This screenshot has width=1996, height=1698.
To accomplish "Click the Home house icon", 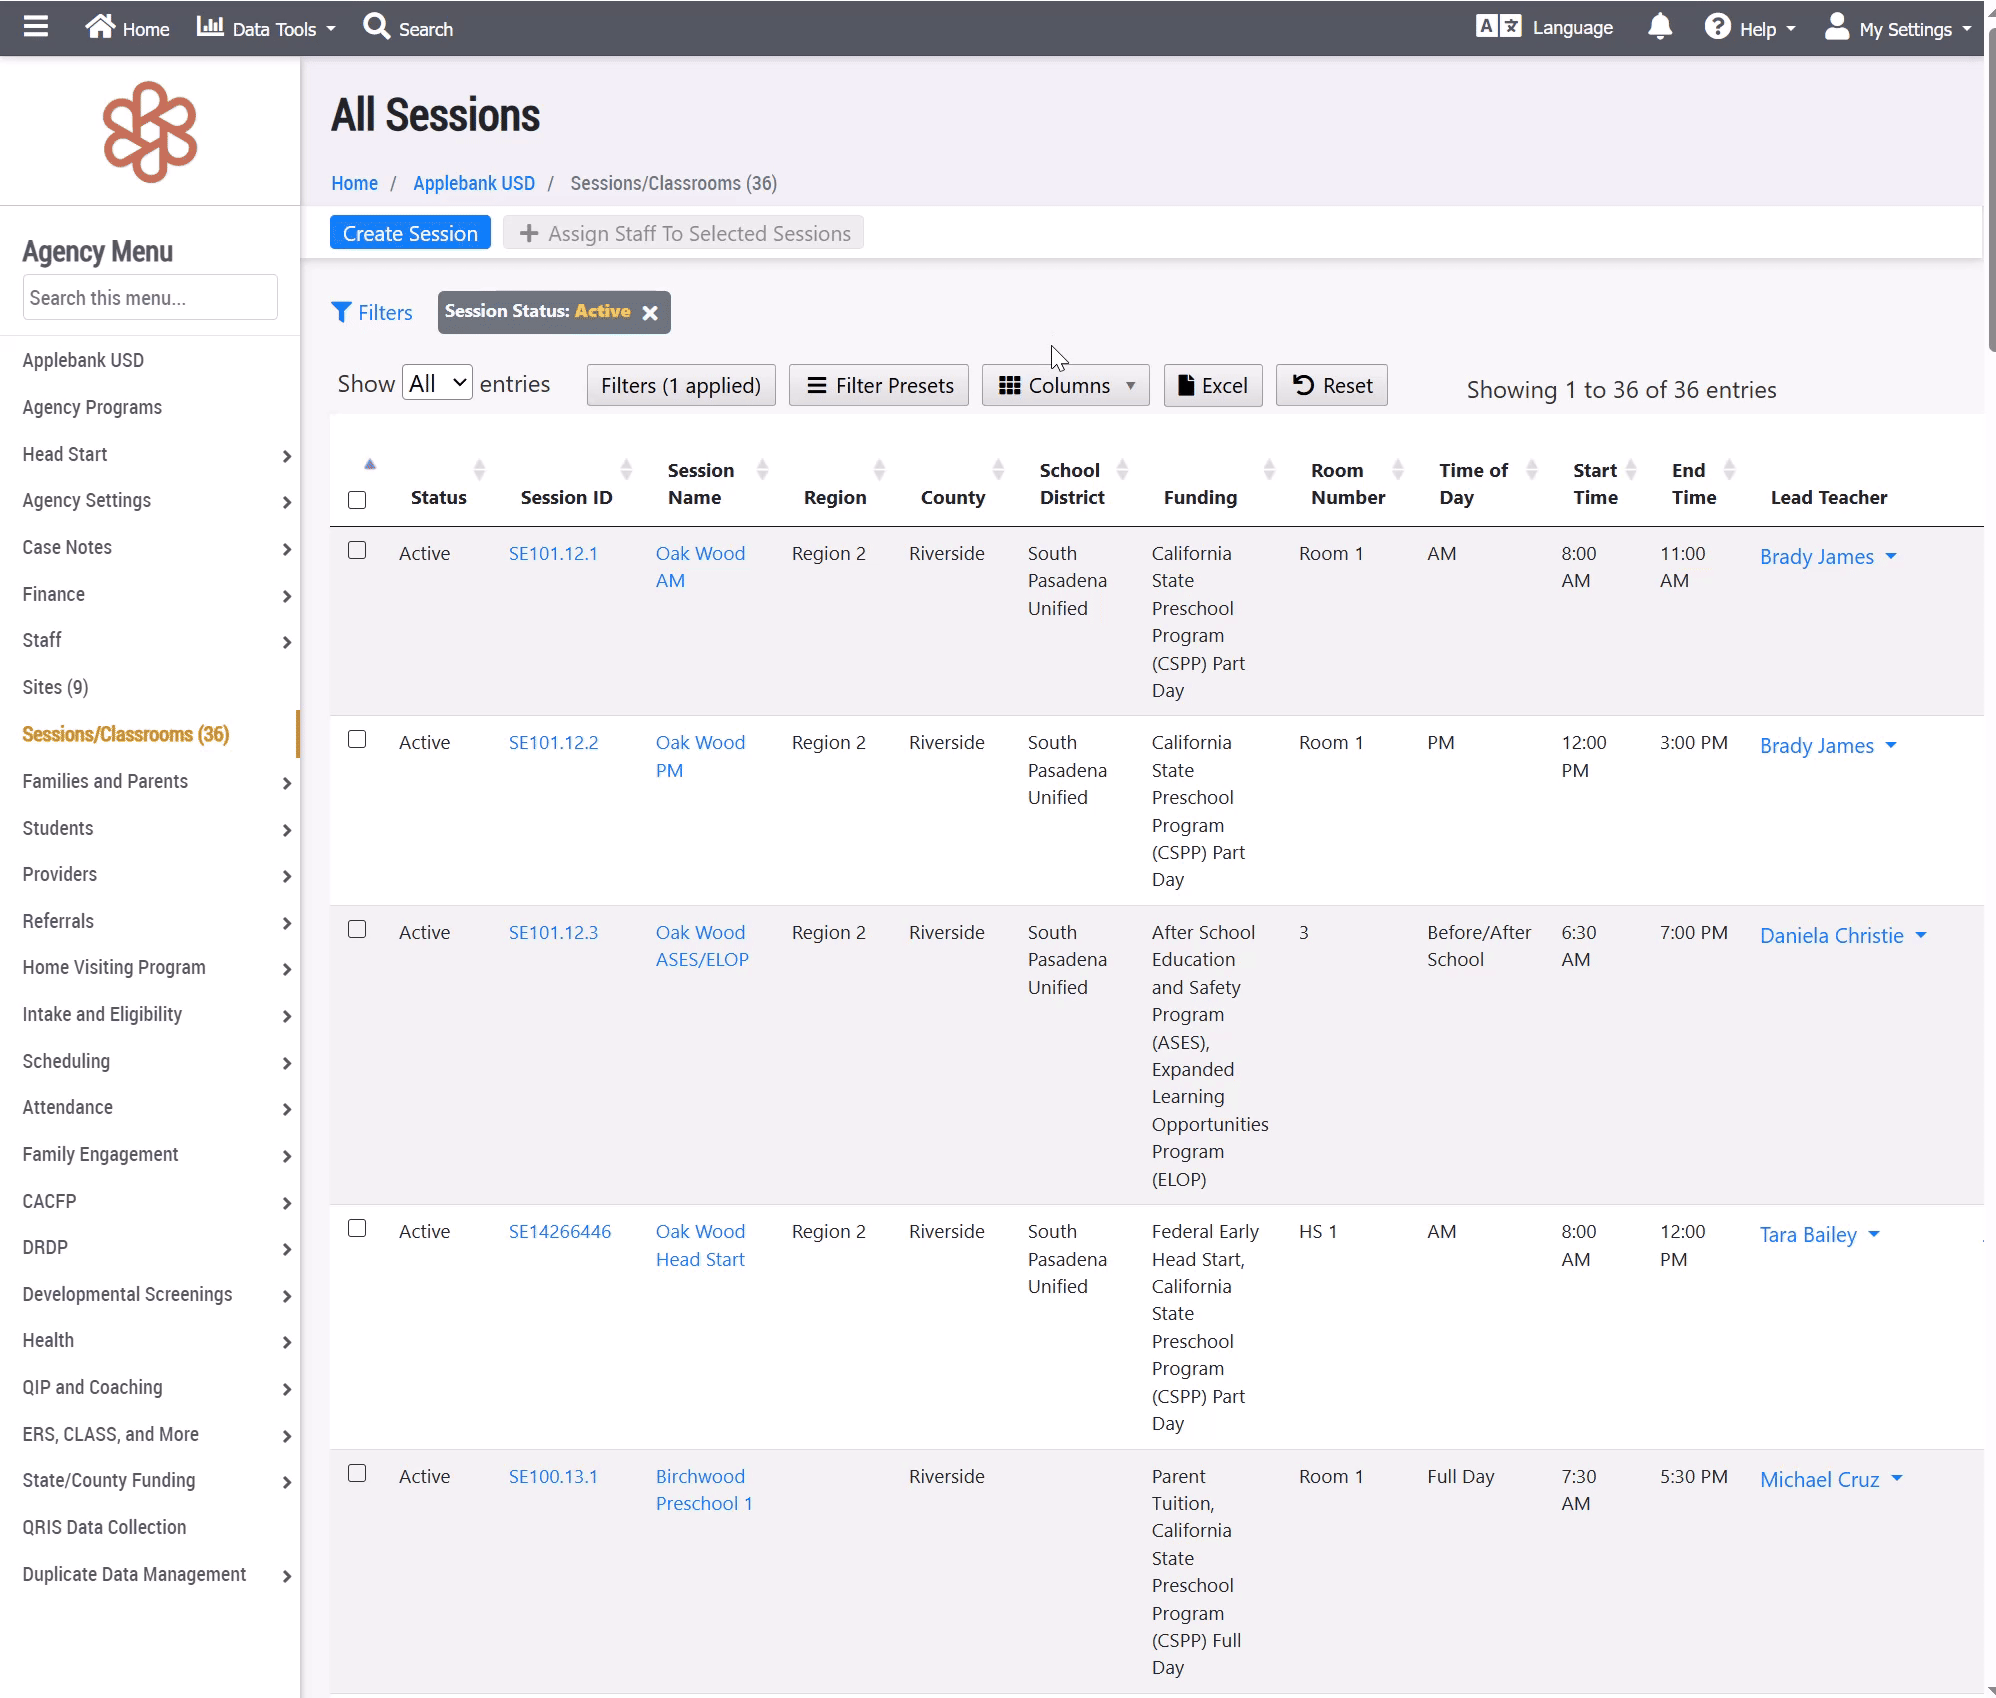I will (100, 27).
